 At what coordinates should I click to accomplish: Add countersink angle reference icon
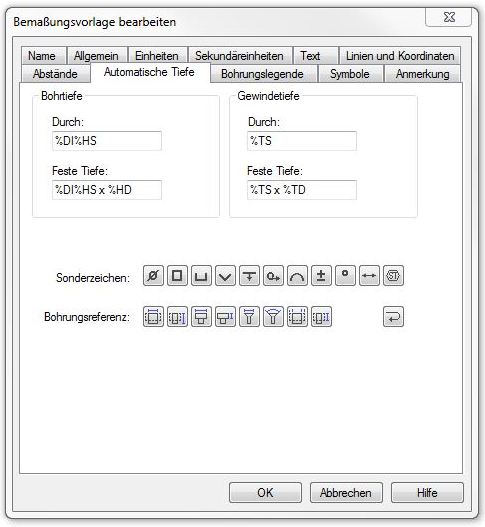pos(273,317)
